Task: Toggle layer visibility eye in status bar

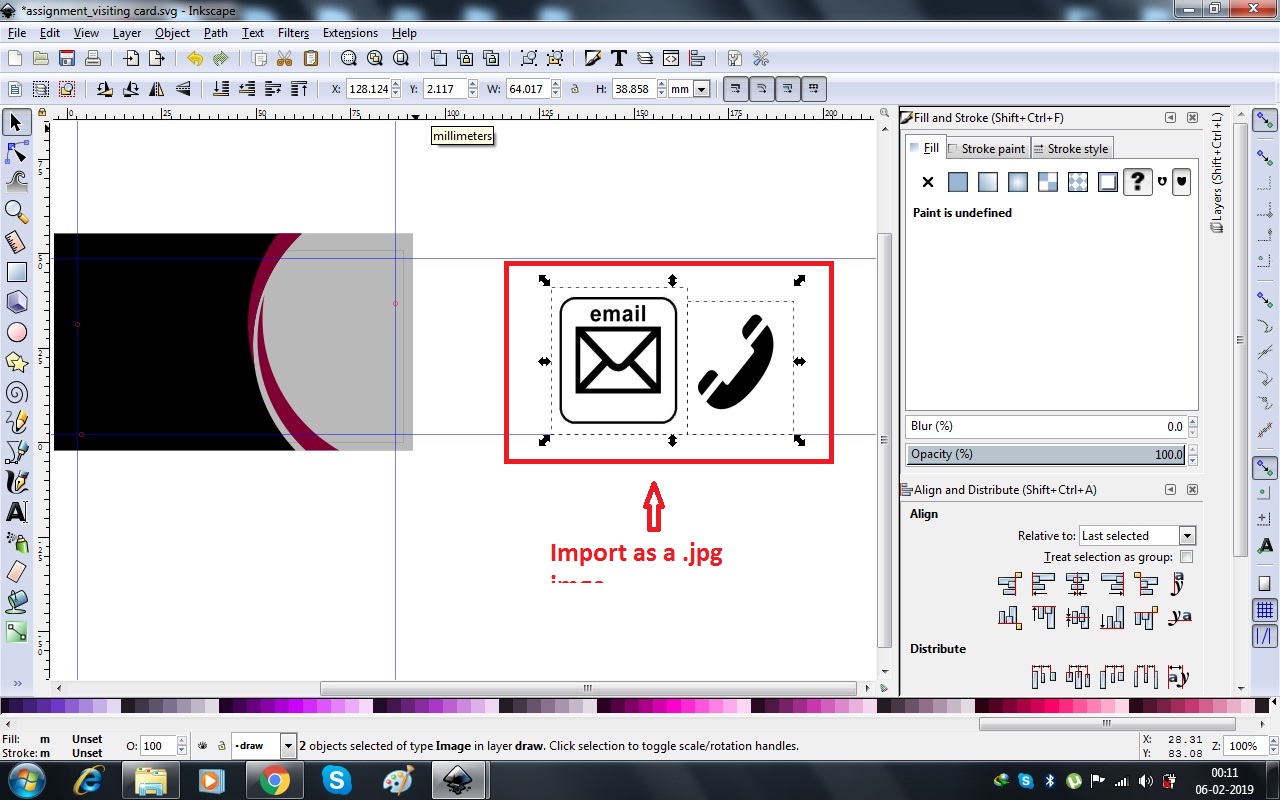Action: tap(203, 746)
